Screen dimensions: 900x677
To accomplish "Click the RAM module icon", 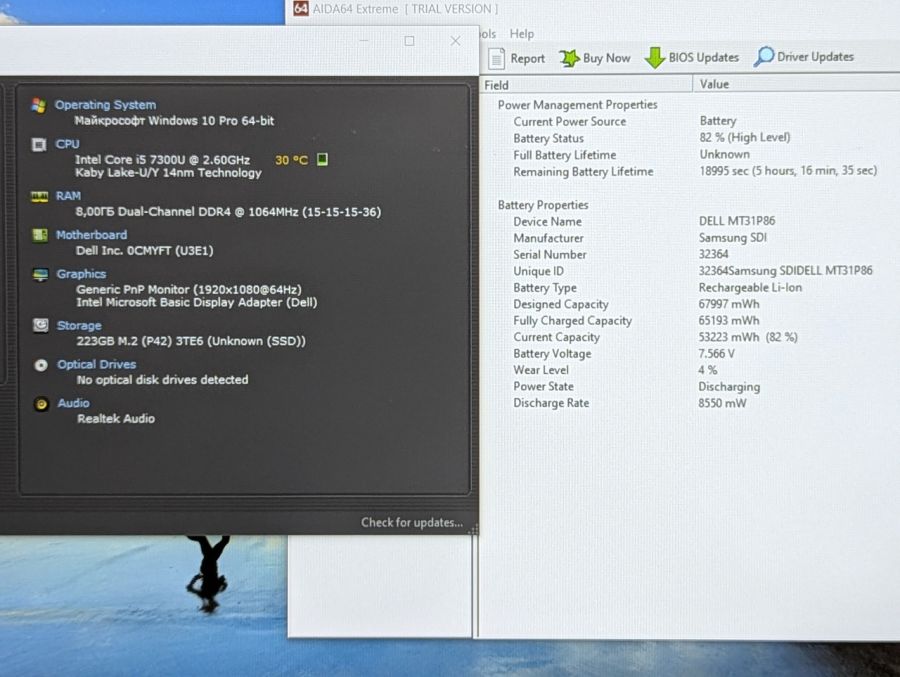I will pos(40,197).
